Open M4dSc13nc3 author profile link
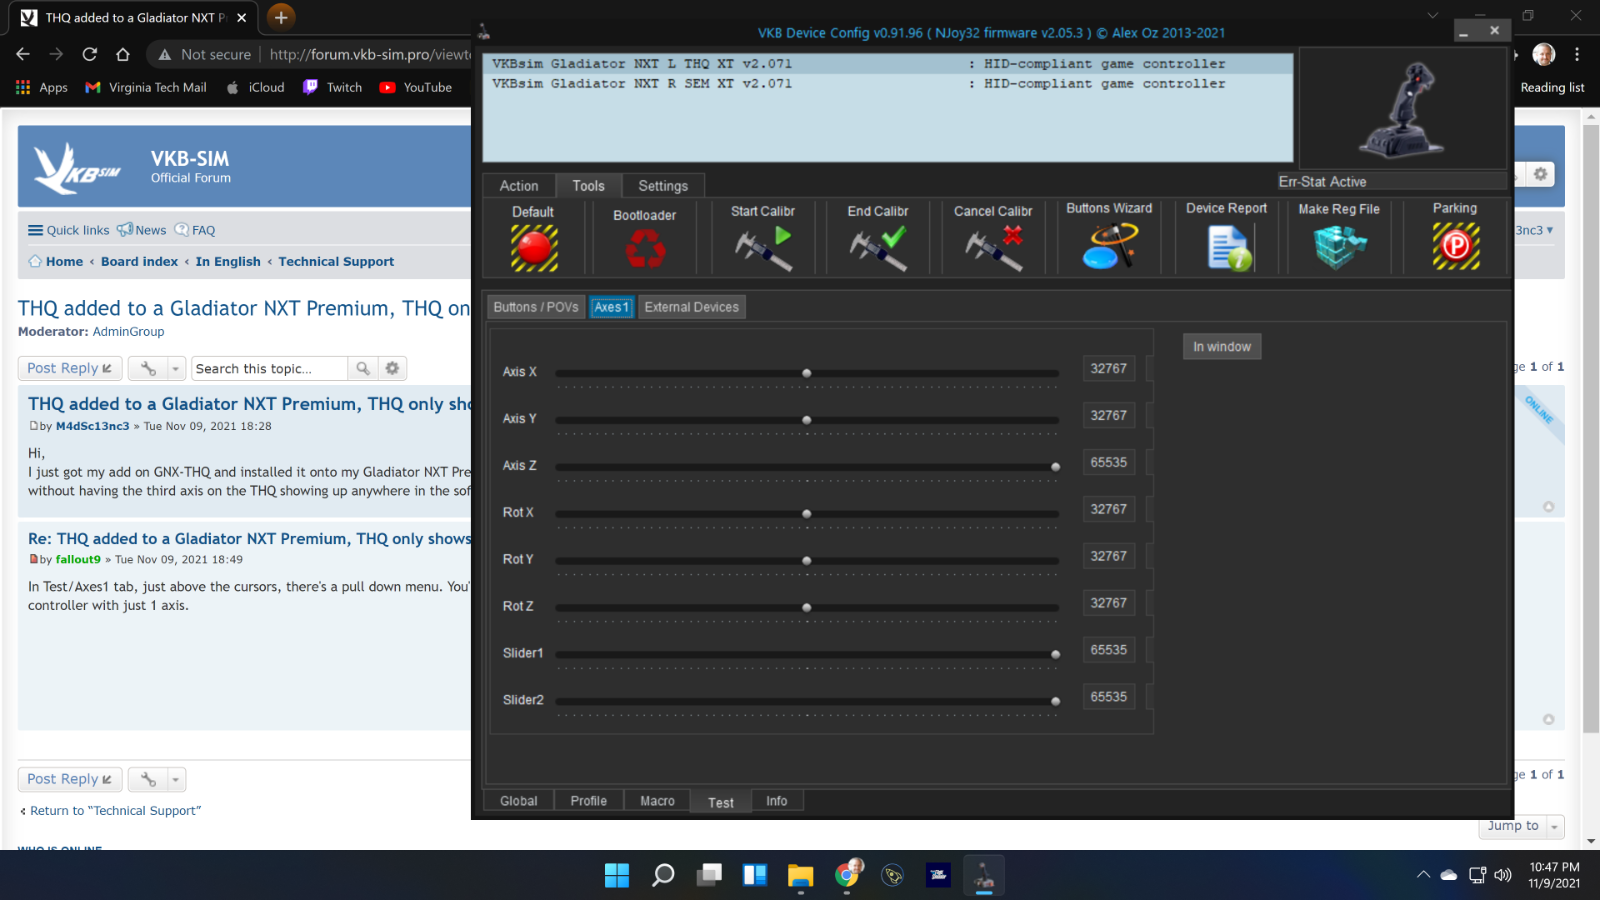 point(93,426)
